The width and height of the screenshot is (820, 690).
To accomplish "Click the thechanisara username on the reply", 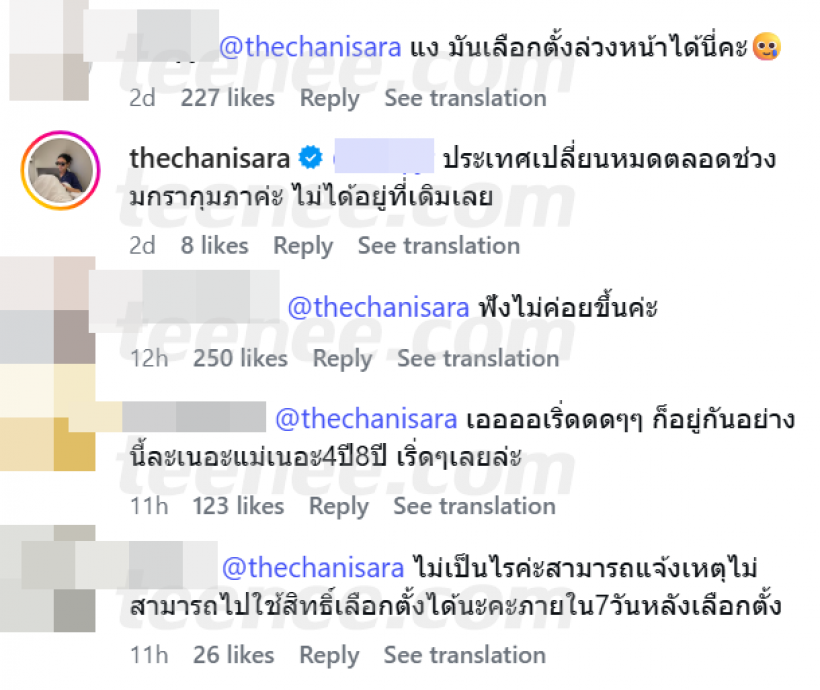I will (x=210, y=156).
